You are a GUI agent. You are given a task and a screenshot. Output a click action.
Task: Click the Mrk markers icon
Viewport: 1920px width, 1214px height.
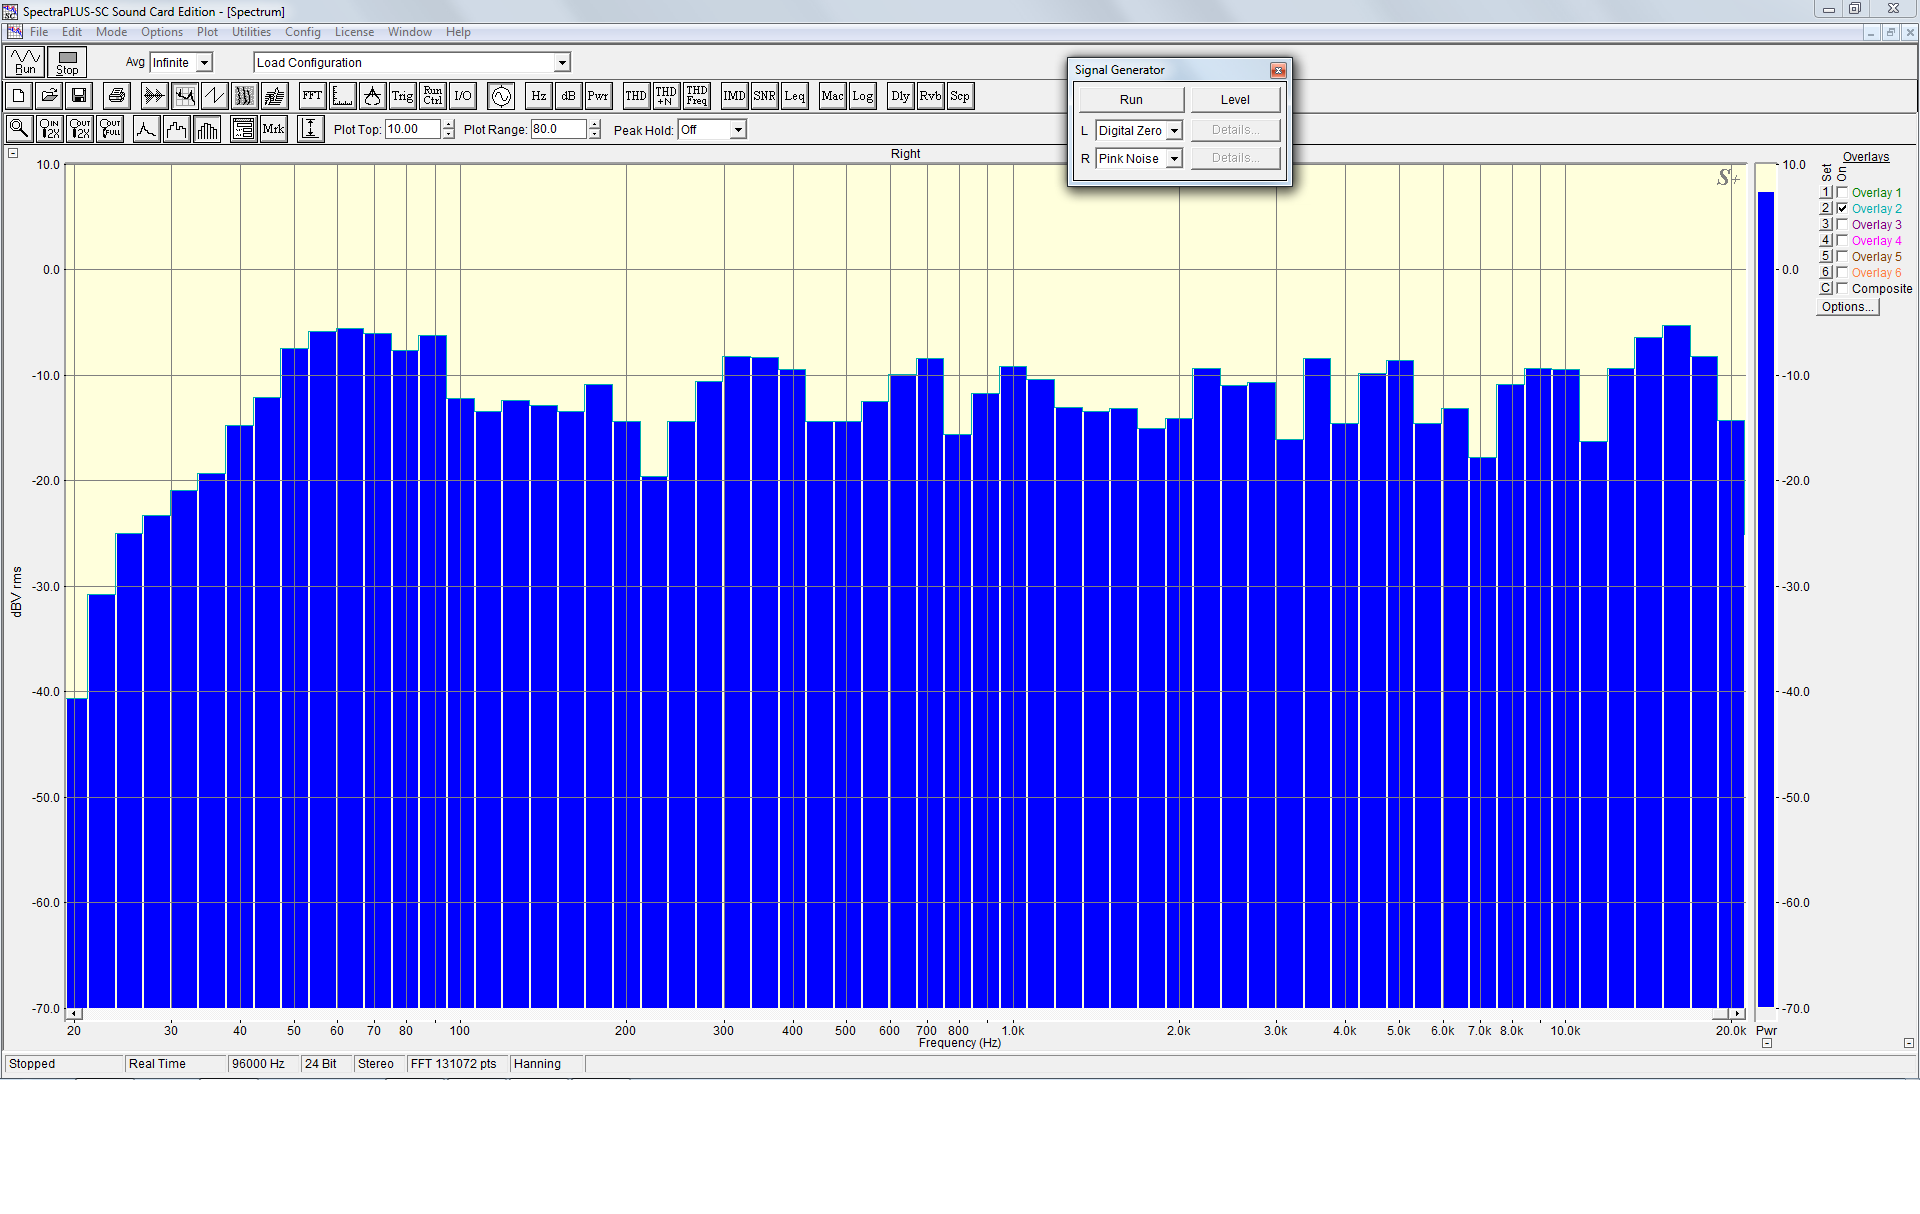coord(273,129)
